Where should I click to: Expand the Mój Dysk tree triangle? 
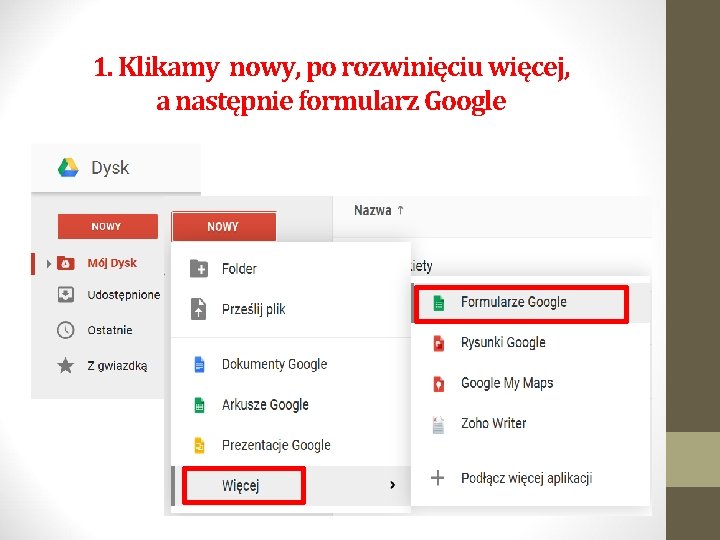click(49, 264)
